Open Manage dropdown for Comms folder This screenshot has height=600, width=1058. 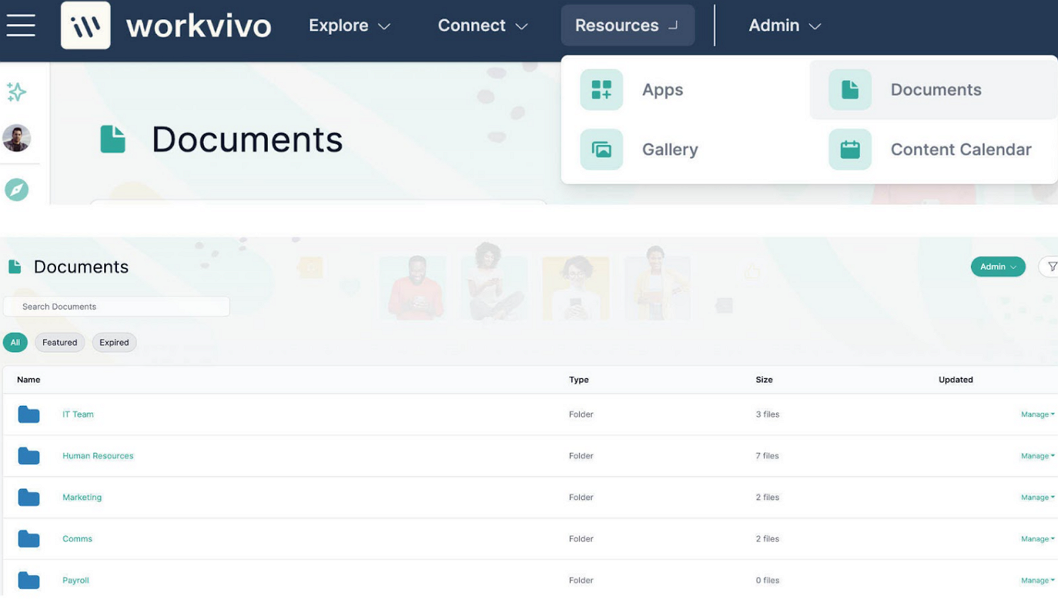(x=1037, y=539)
